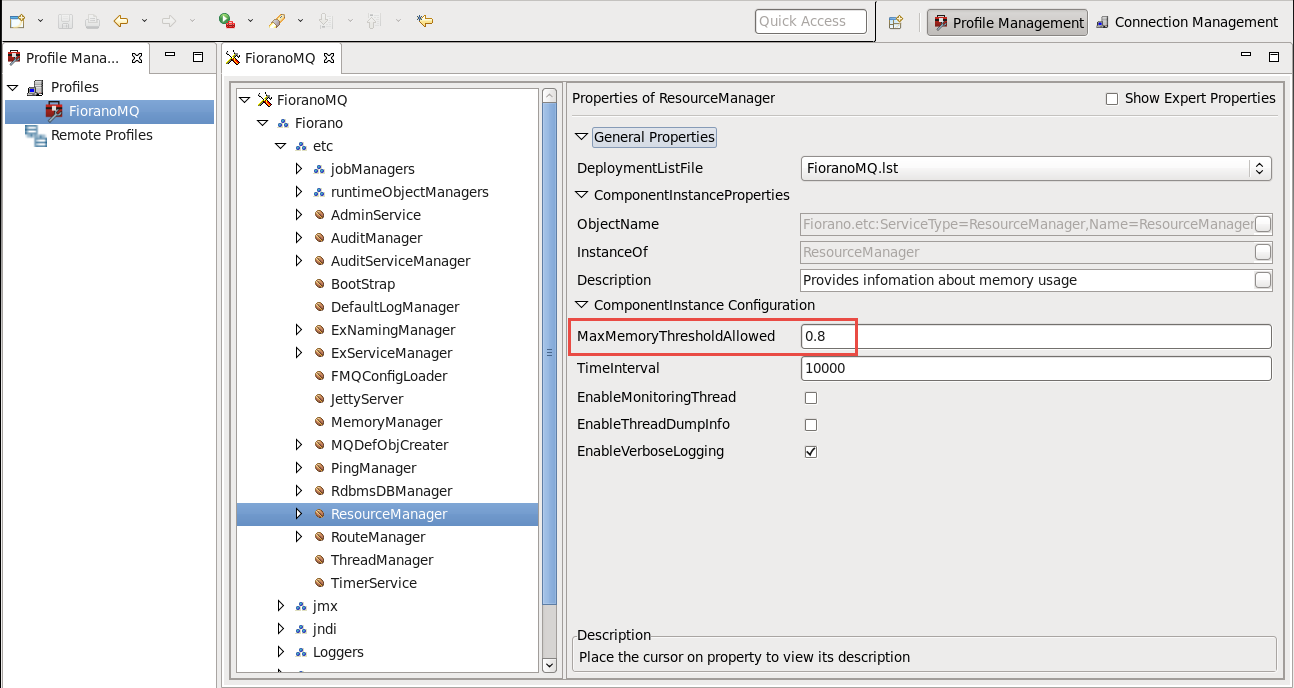The height and width of the screenshot is (688, 1294).
Task: Click the FioranoMQ profile icon in Profiles tree
Action: [x=54, y=111]
